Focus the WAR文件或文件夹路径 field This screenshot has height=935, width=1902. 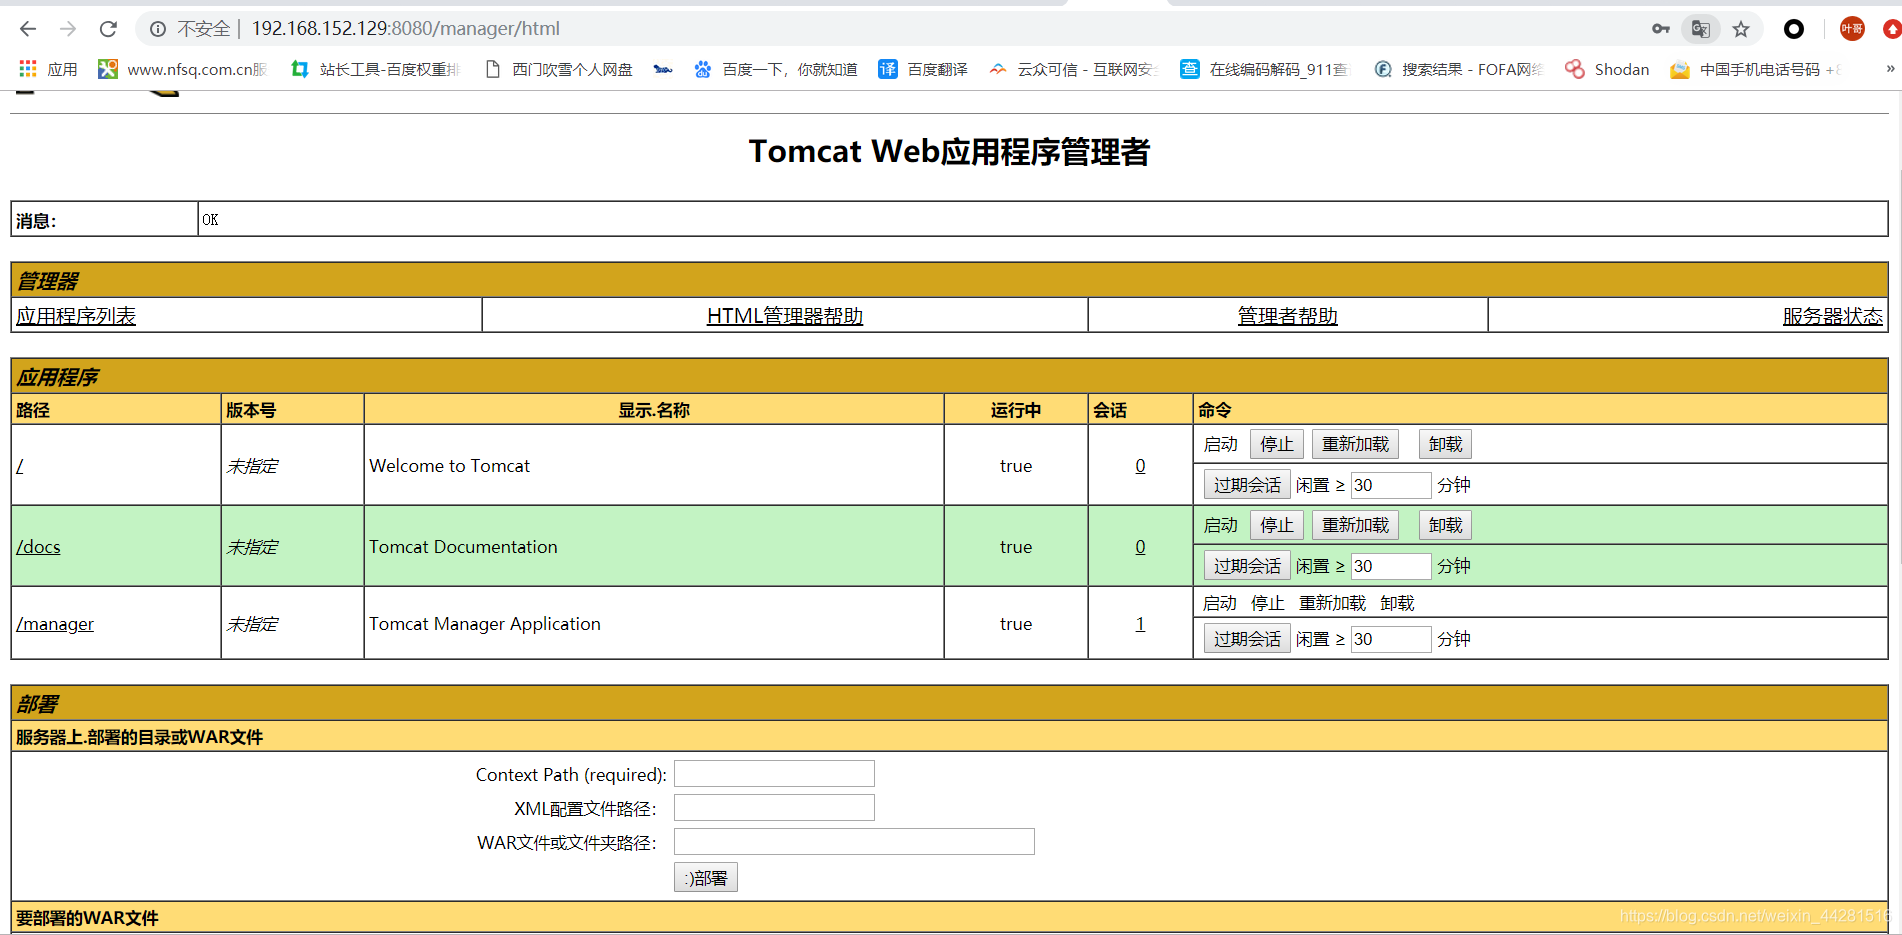[x=854, y=842]
